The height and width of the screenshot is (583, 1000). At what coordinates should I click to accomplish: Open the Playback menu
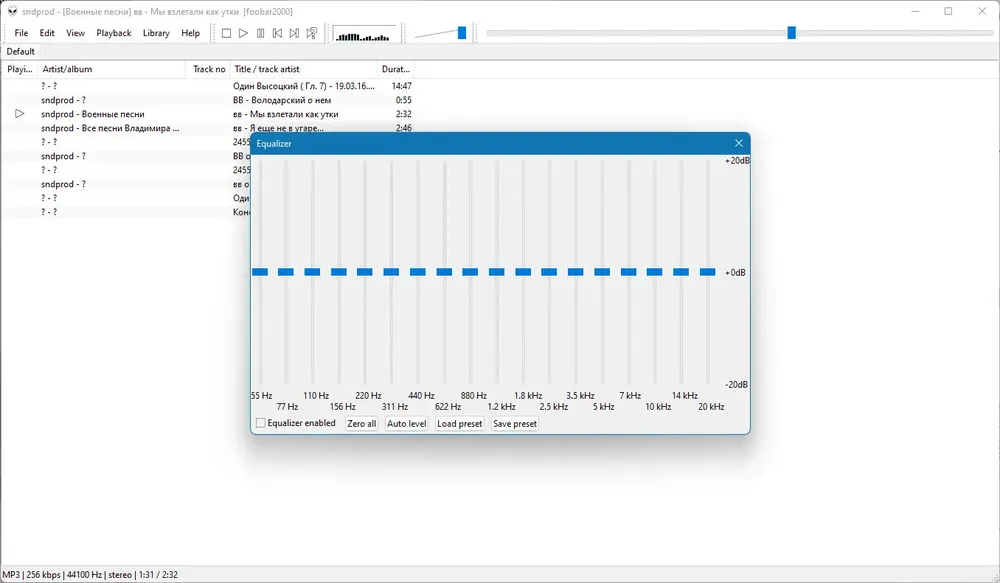tap(114, 33)
